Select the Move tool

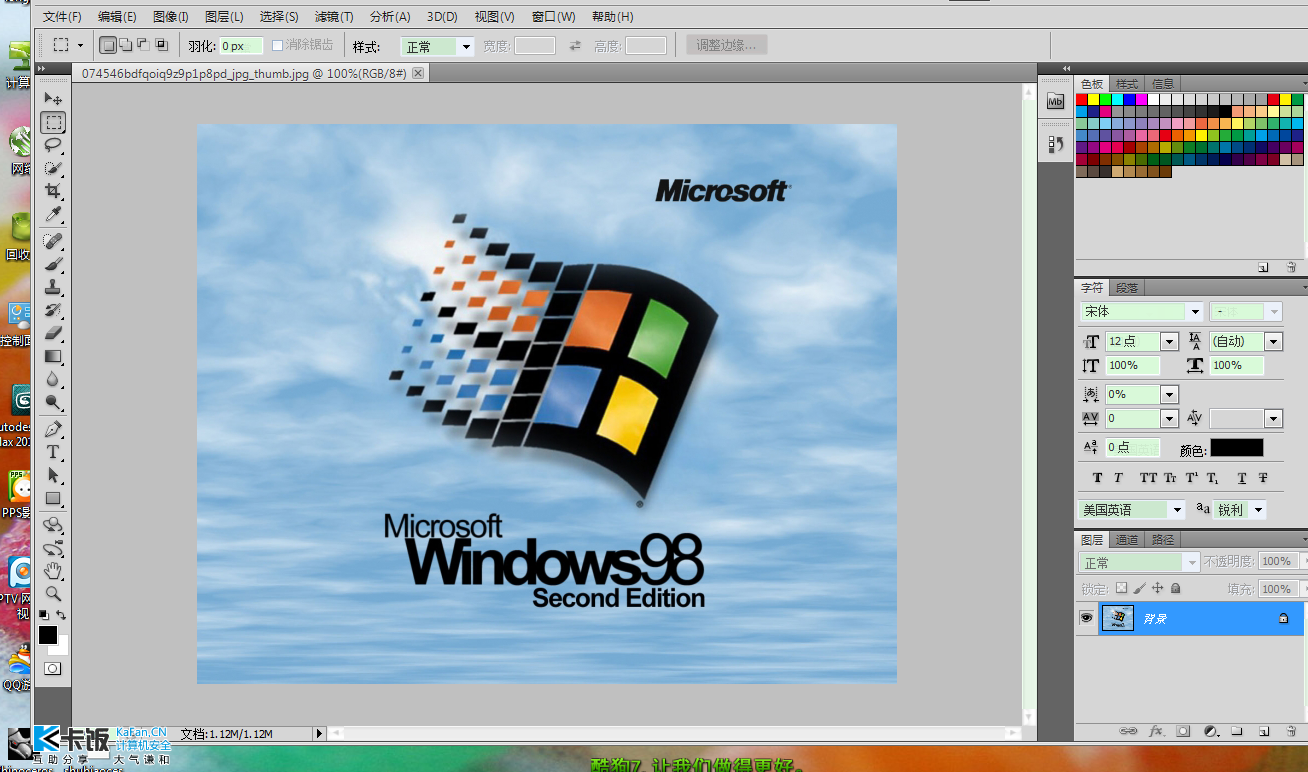[x=53, y=98]
